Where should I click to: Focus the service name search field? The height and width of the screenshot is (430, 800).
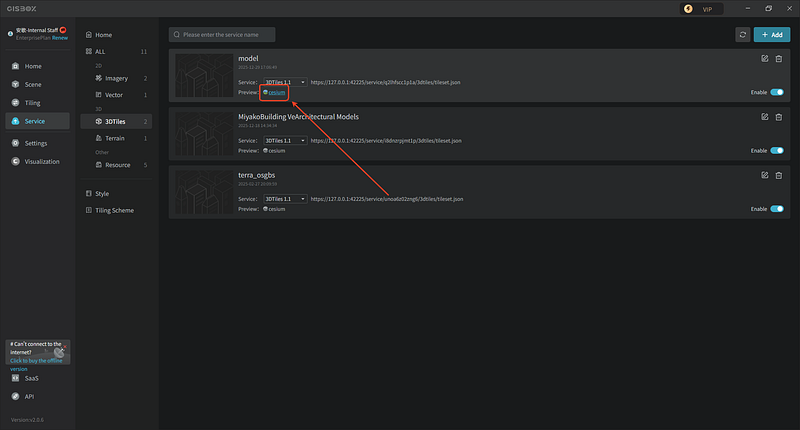tap(222, 35)
